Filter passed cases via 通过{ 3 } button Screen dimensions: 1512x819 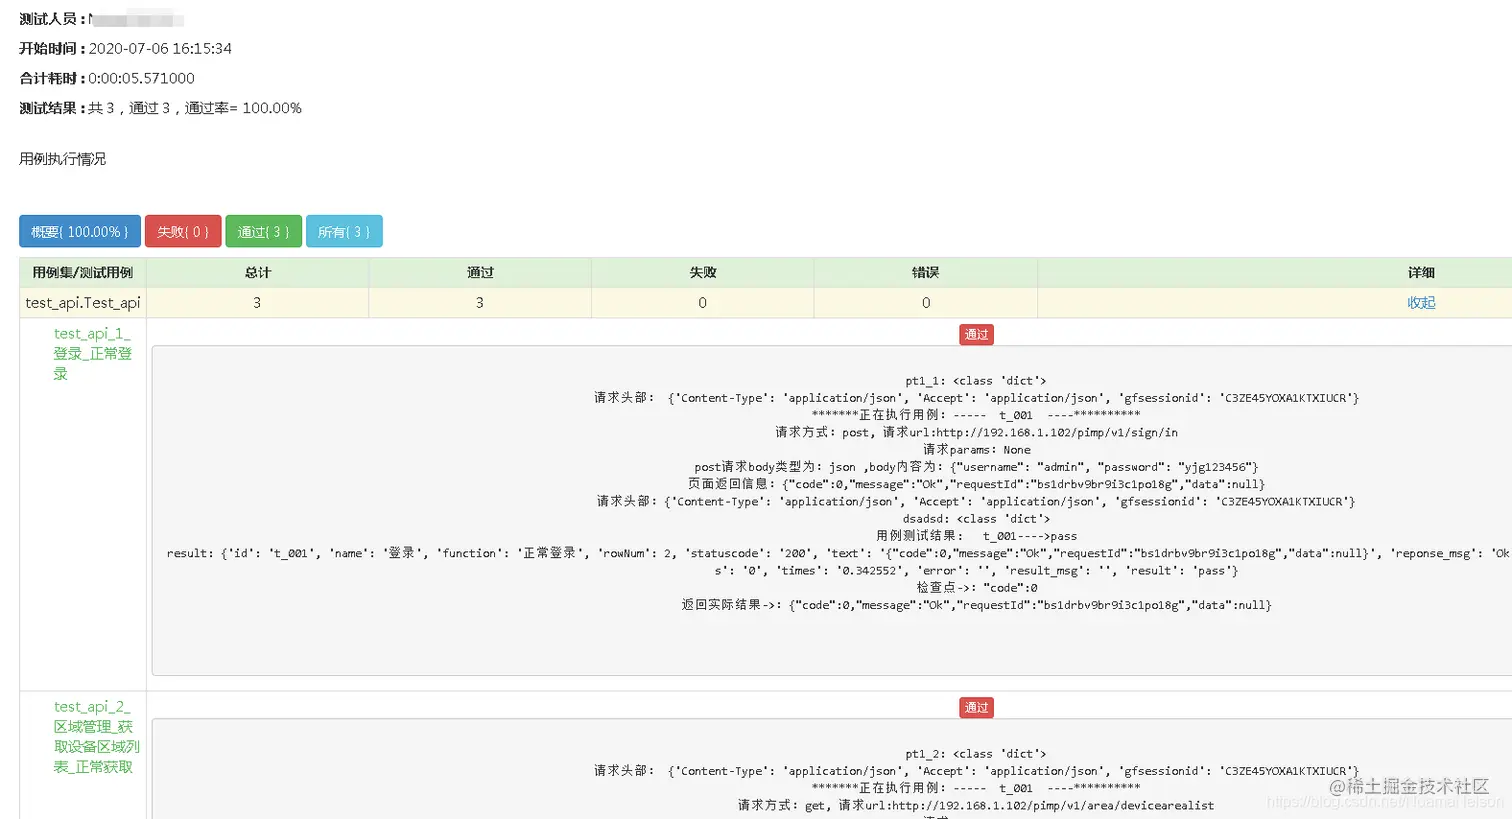click(x=263, y=231)
